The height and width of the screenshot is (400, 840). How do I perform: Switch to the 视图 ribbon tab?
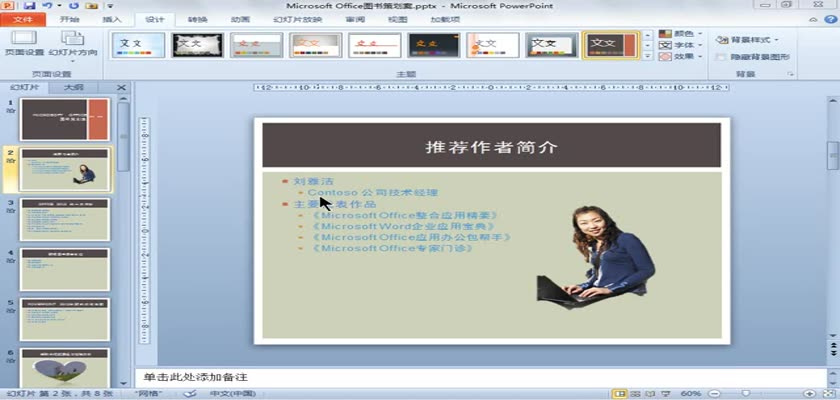[398, 20]
